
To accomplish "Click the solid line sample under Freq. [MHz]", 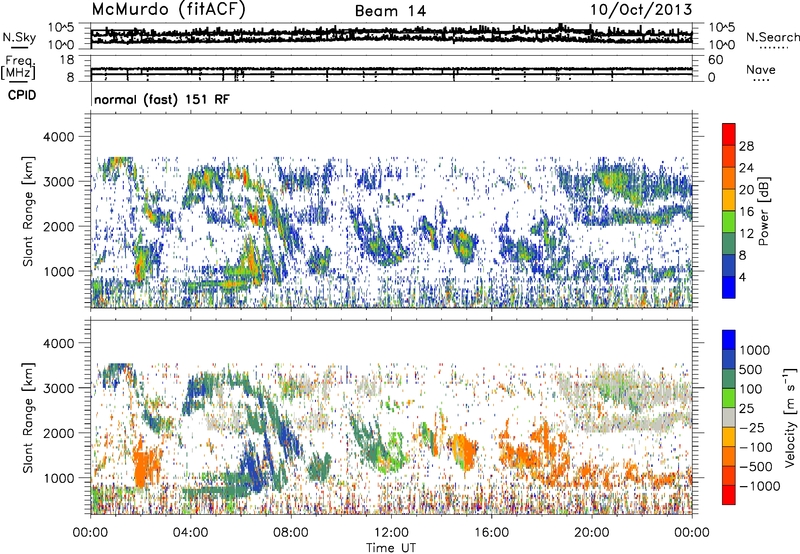I will click(19, 82).
